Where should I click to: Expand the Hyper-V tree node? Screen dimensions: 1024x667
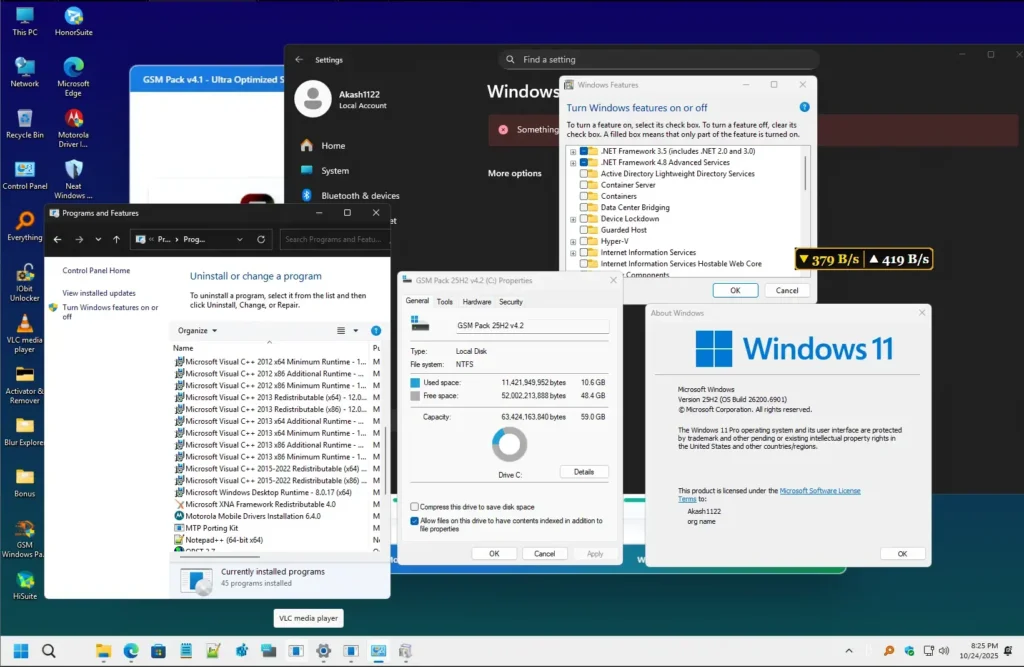click(x=572, y=241)
